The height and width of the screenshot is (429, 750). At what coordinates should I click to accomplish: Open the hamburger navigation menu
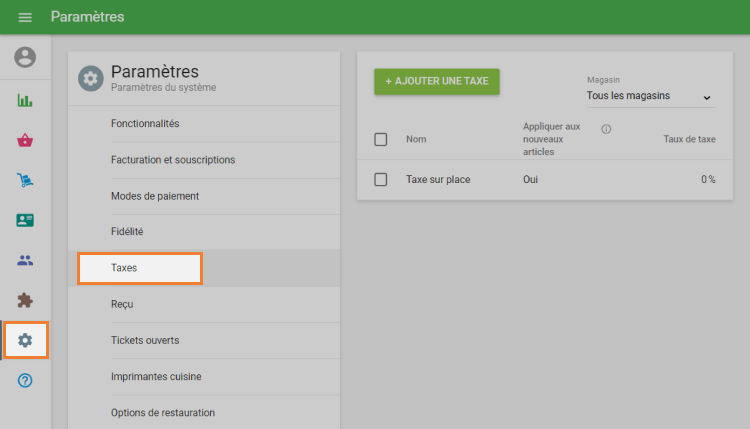25,17
